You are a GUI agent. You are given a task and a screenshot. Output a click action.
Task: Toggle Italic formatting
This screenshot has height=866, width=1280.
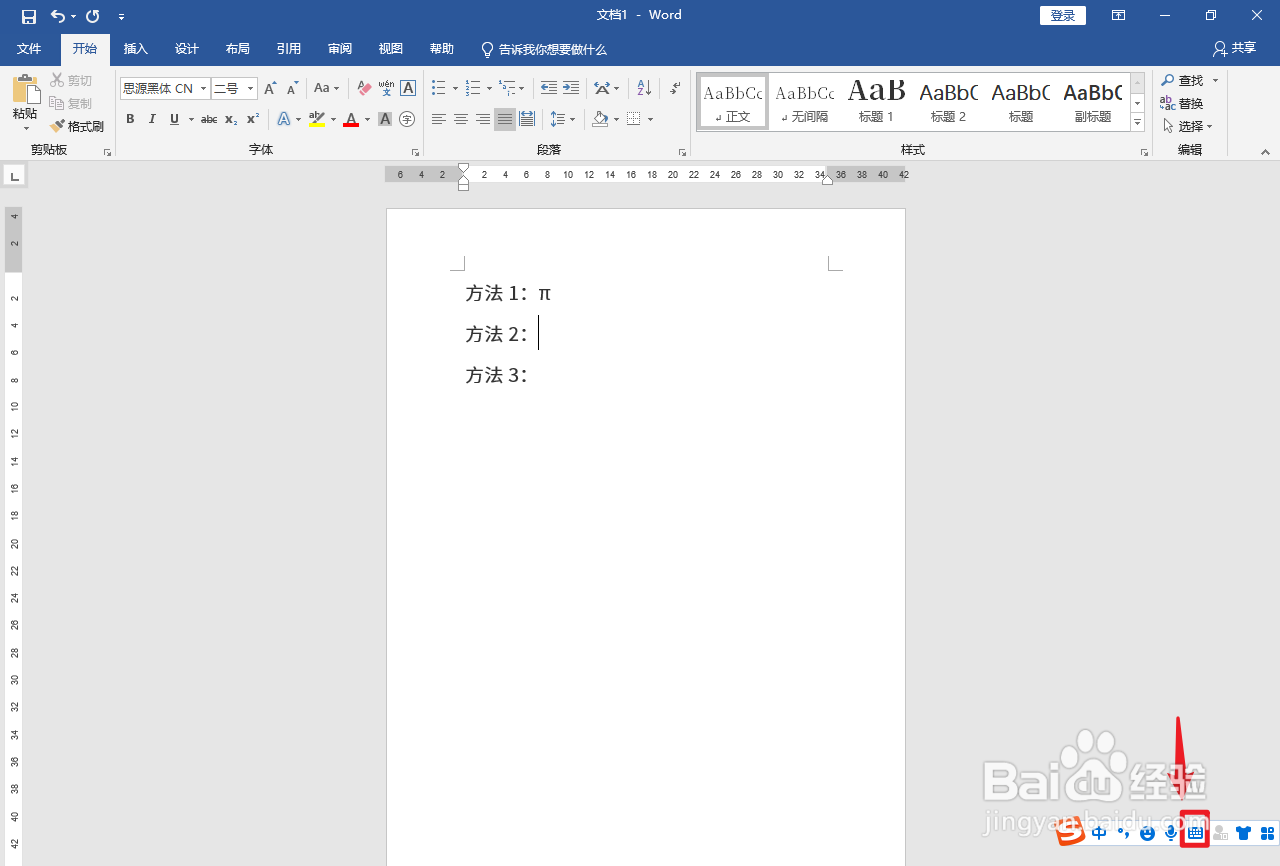(152, 119)
